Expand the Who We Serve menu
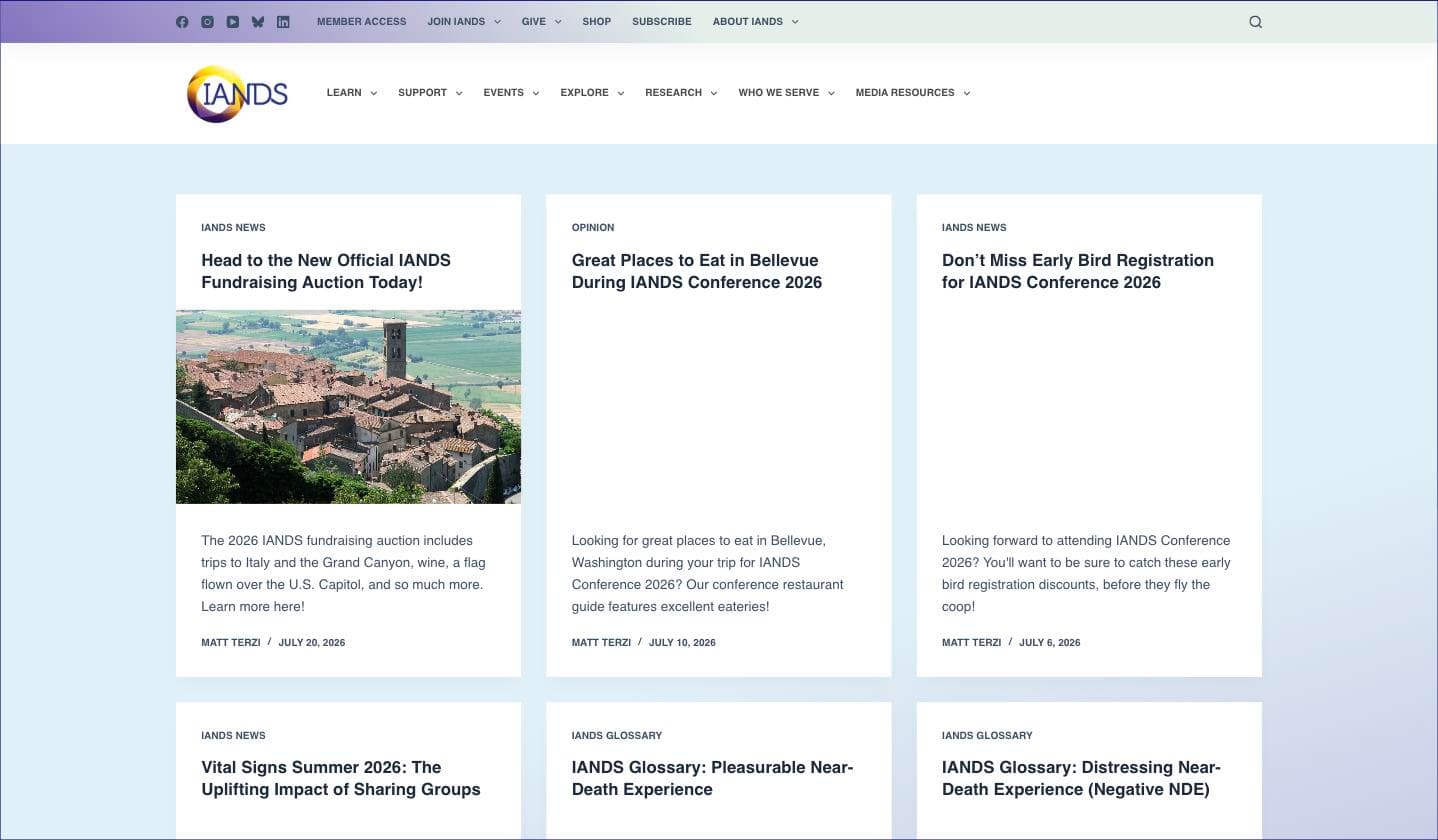The width and height of the screenshot is (1438, 840). (x=786, y=92)
